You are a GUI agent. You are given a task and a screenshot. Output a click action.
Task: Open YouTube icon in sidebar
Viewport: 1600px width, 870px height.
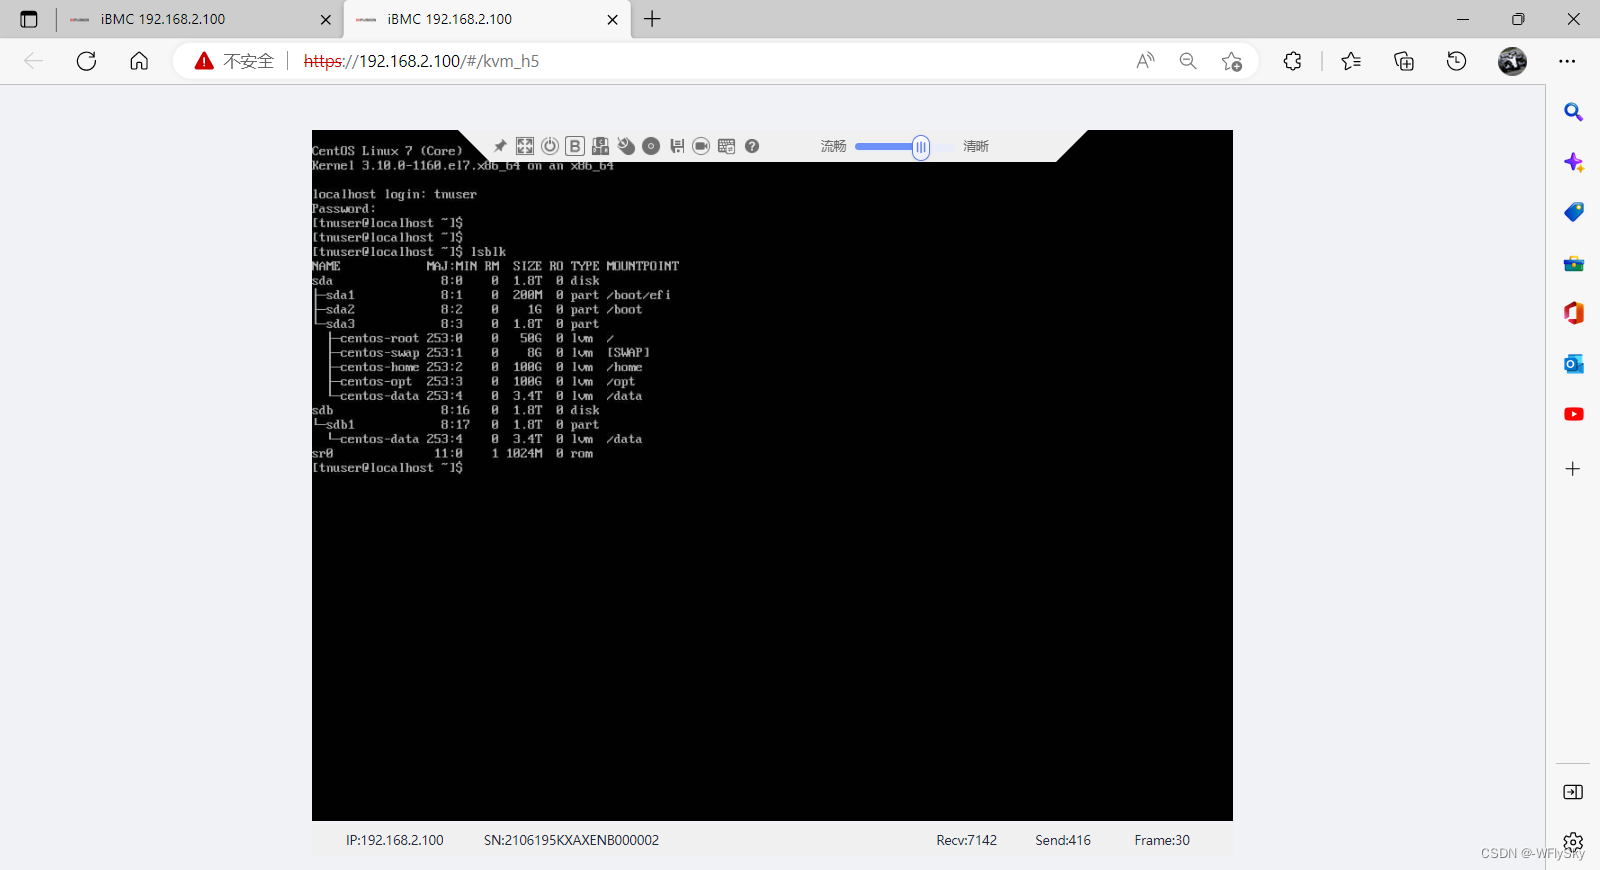(1573, 414)
